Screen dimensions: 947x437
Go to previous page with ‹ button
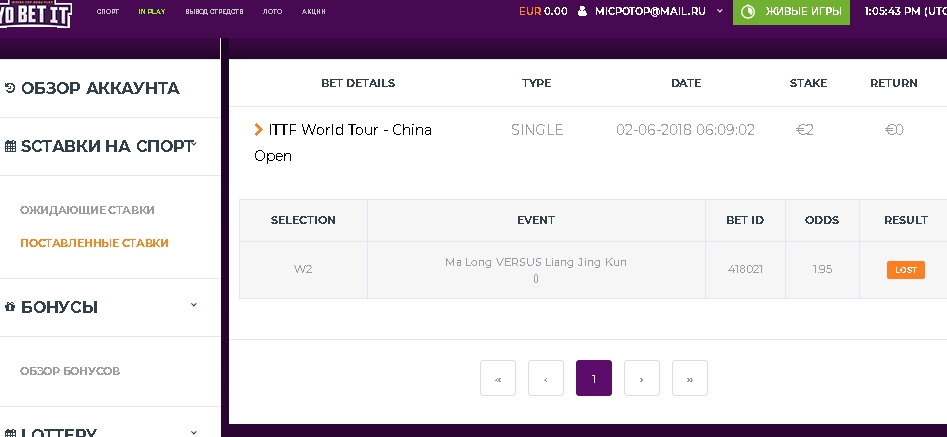tap(546, 378)
